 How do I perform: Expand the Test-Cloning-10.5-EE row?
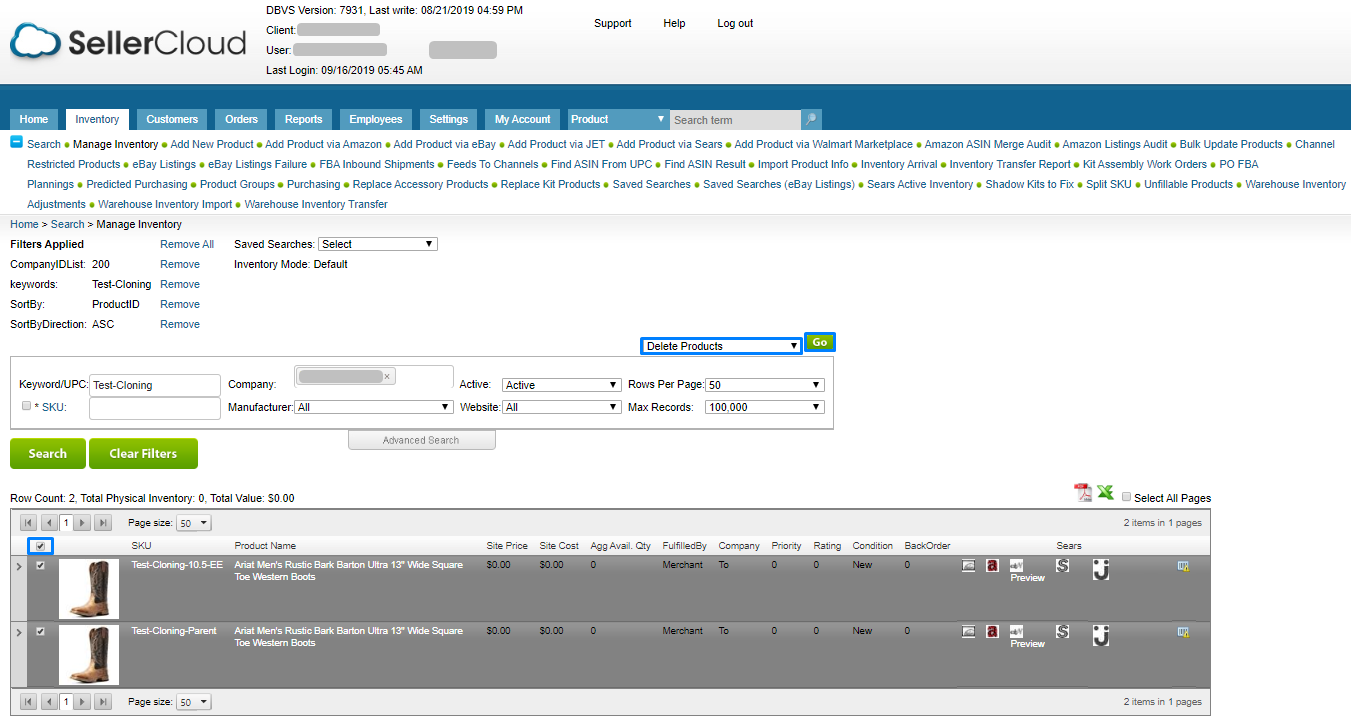tap(17, 566)
